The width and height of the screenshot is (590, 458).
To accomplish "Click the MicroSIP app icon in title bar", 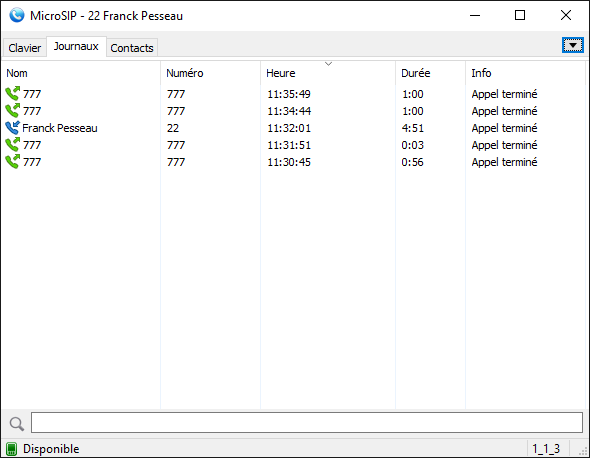I will point(17,15).
